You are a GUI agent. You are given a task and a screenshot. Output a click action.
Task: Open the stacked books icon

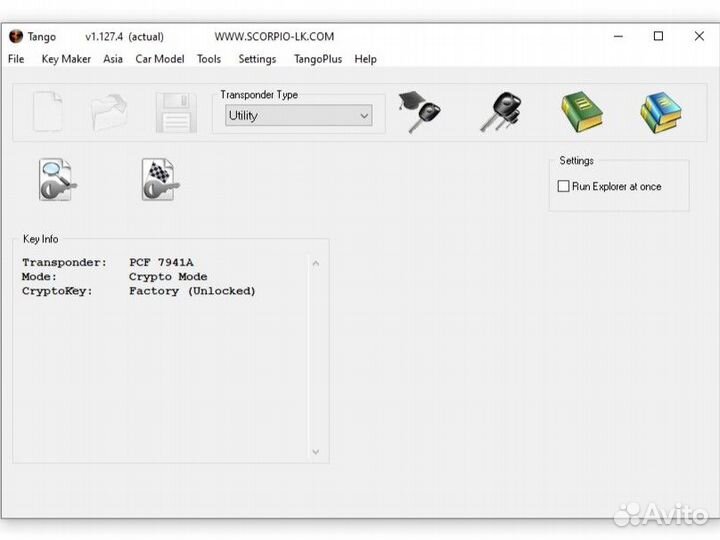pos(661,112)
